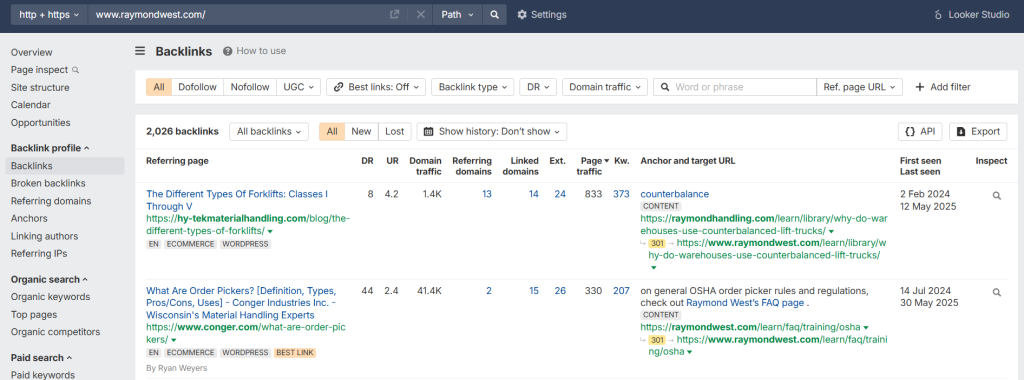
Task: Open Referring domains in sidebar
Action: click(x=51, y=201)
